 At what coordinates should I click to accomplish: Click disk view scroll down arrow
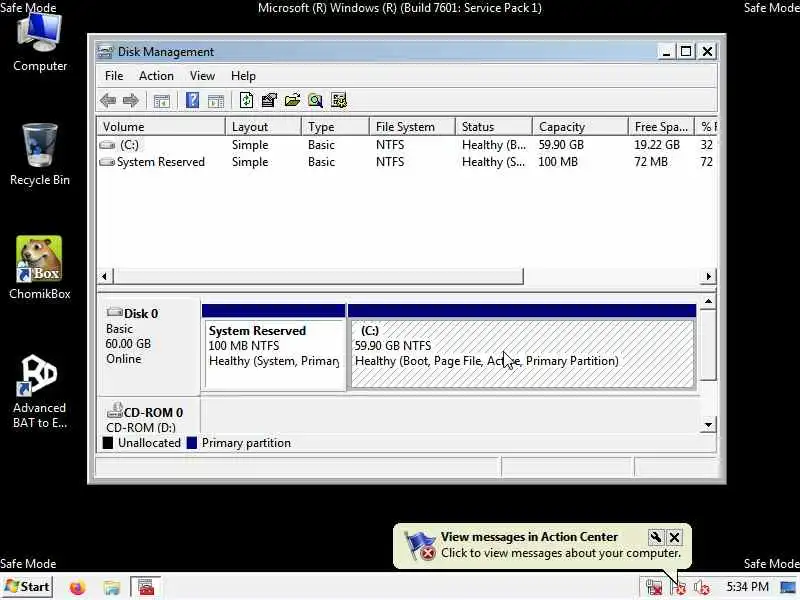[x=708, y=424]
